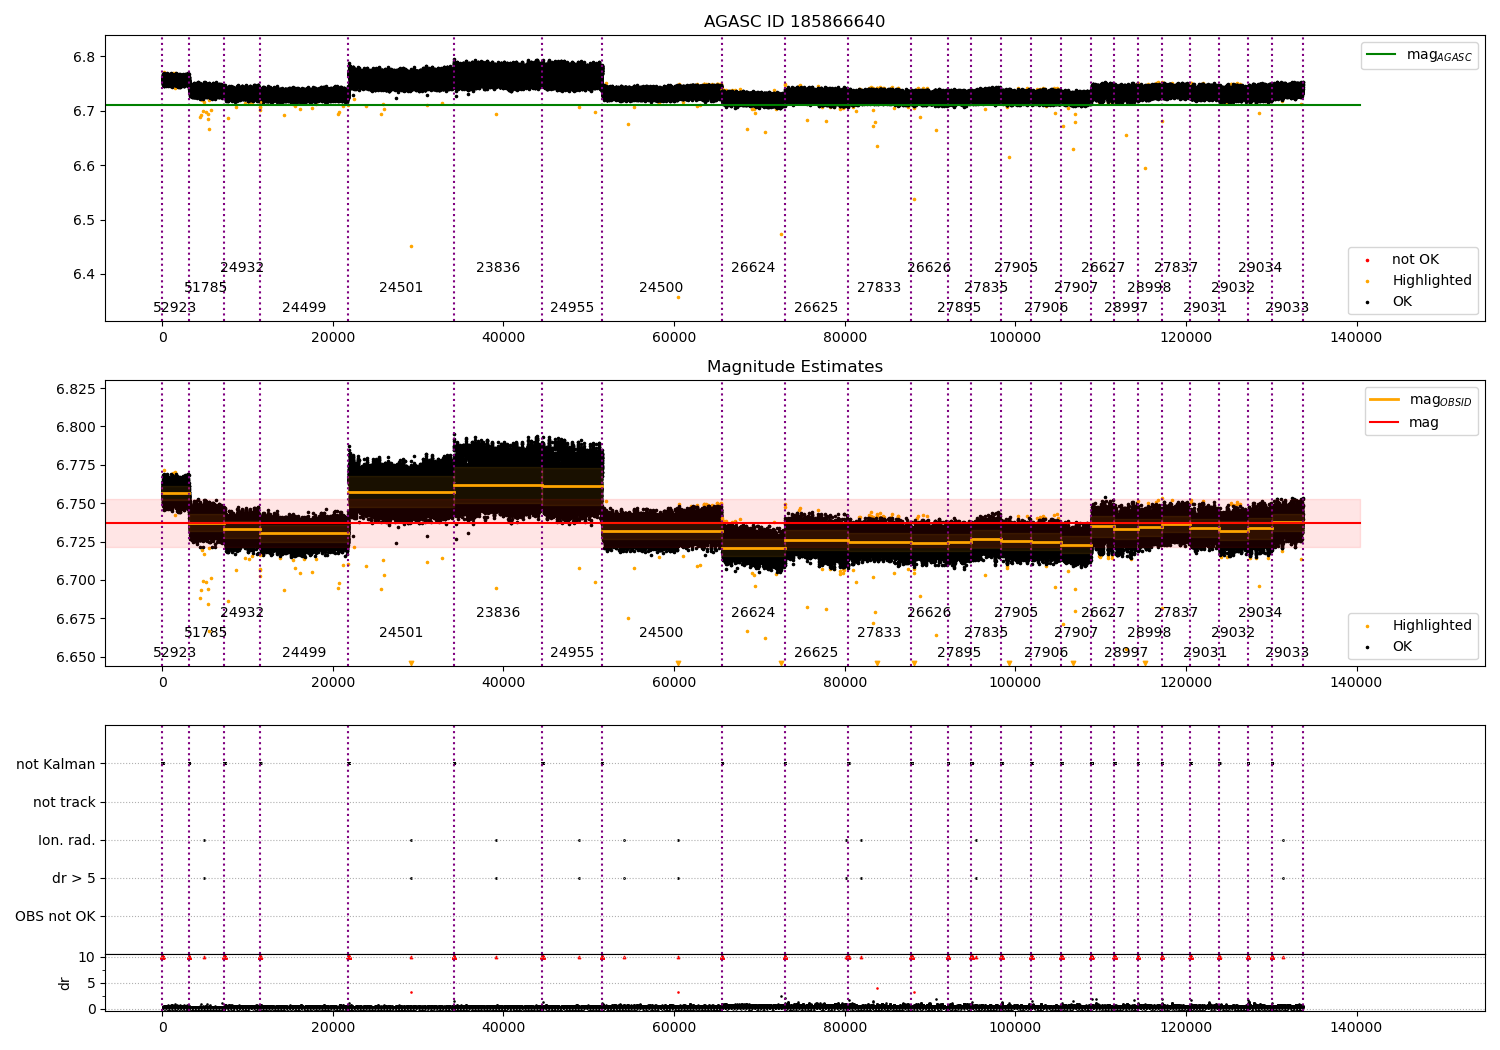Screen dimensions: 1500x1050
Task: Click obsid label 27837 in the Magnitude Estimates plot
Action: pyautogui.click(x=1176, y=613)
